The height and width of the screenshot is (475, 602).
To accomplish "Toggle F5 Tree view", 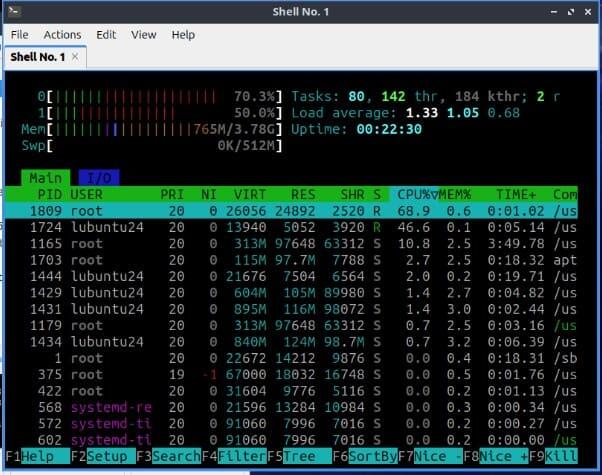I will coord(296,455).
